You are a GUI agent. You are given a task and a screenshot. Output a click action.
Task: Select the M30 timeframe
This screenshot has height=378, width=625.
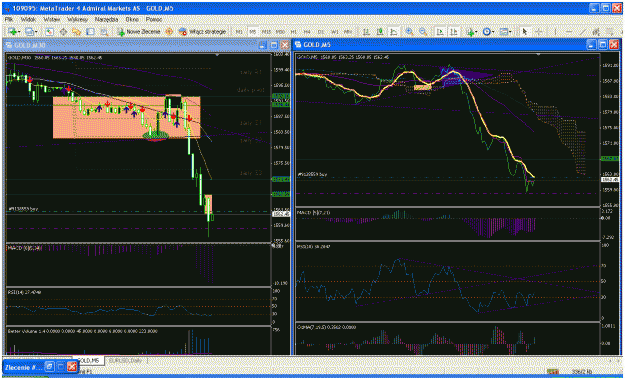pos(280,32)
